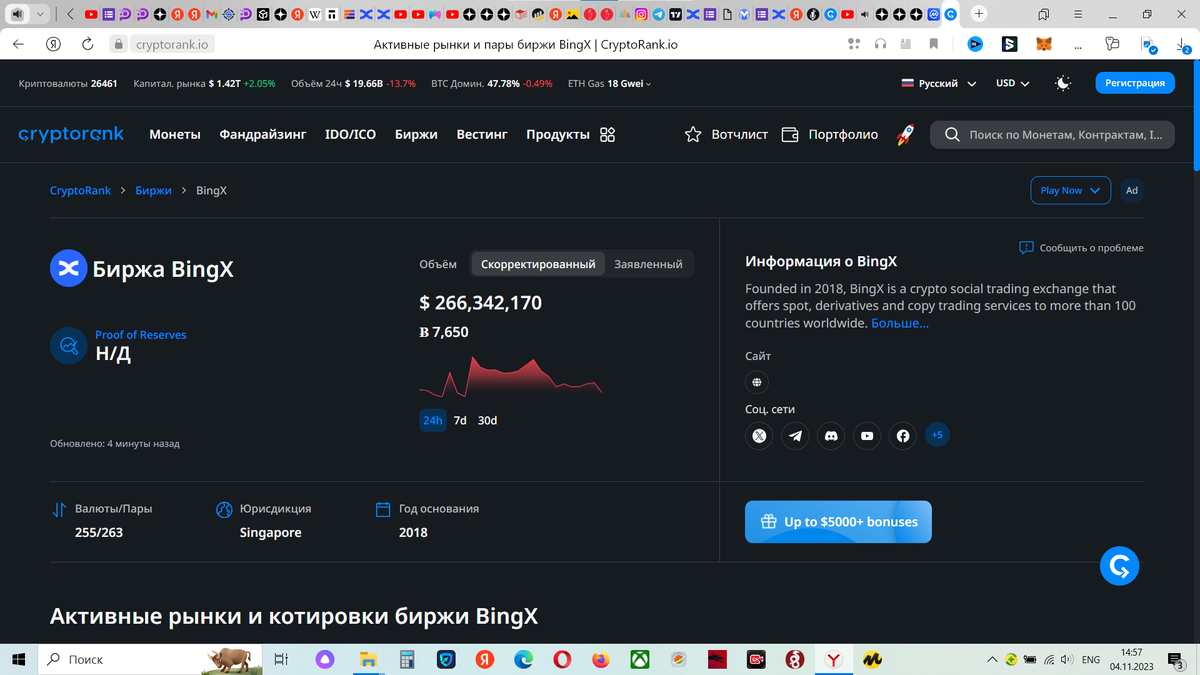Click the floating chat widget icon
This screenshot has height=675, width=1200.
pyautogui.click(x=1119, y=566)
